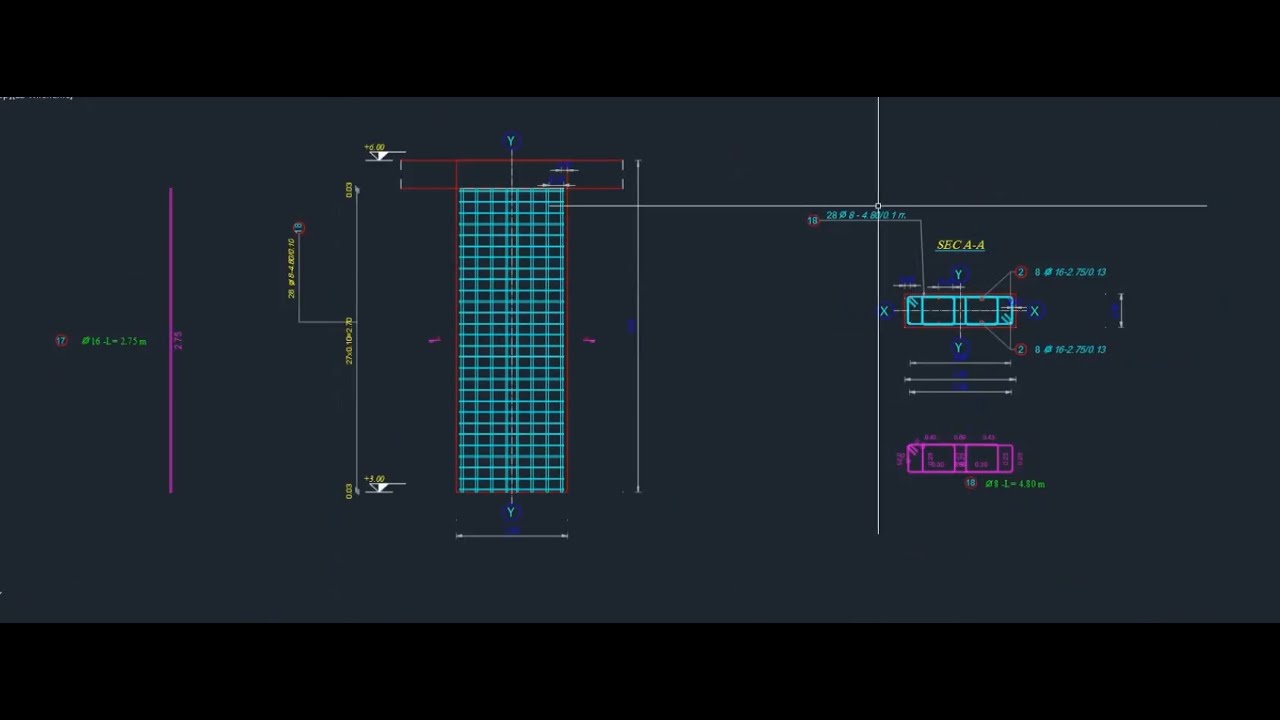The image size is (1280, 720).
Task: Select the lowest dimension line under the cyan section
Action: tap(961, 392)
